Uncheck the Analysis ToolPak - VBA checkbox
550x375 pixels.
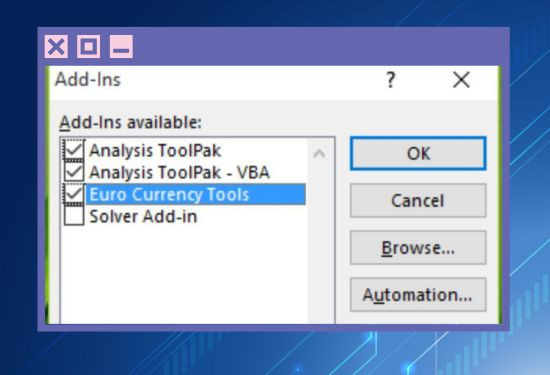[x=74, y=172]
